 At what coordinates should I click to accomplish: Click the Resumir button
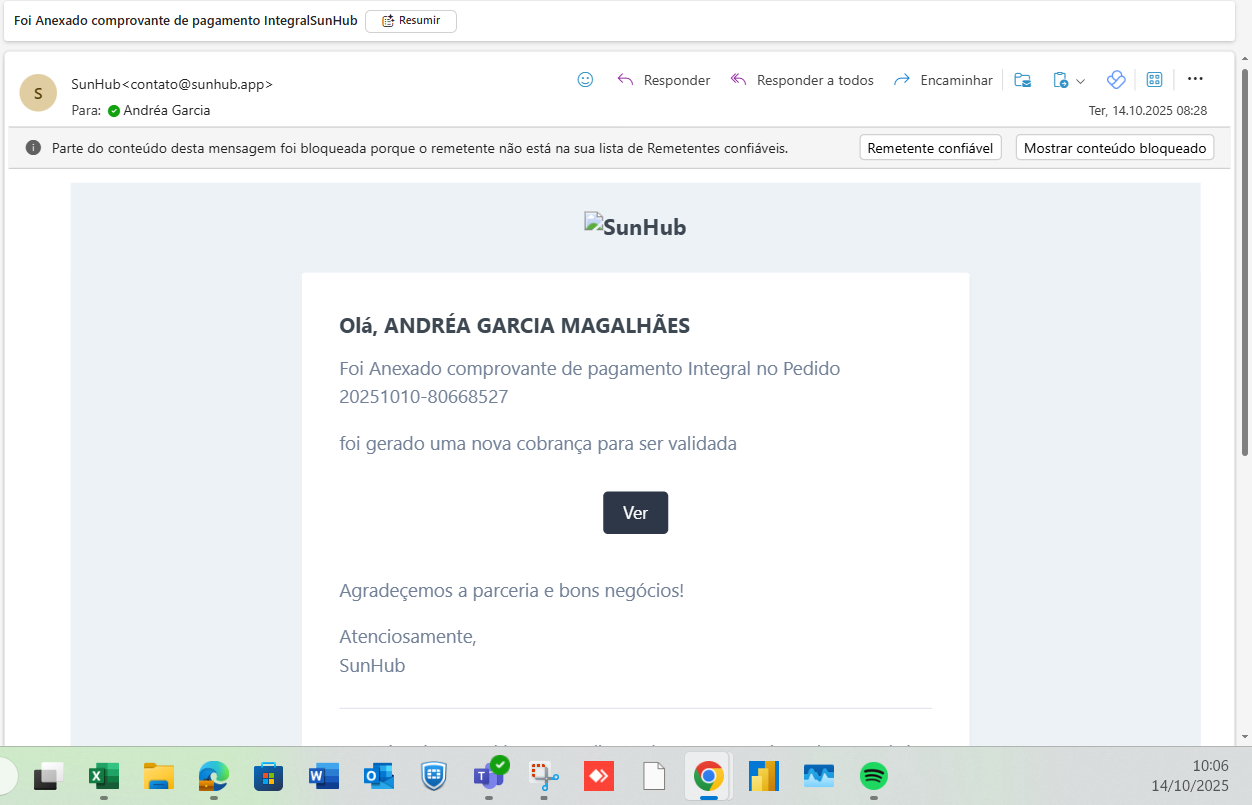click(x=410, y=21)
